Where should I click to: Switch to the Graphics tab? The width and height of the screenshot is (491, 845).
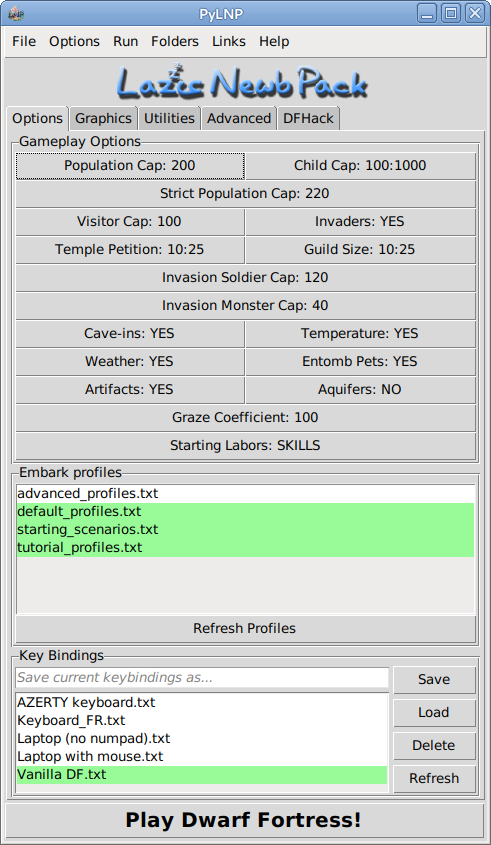pos(103,119)
